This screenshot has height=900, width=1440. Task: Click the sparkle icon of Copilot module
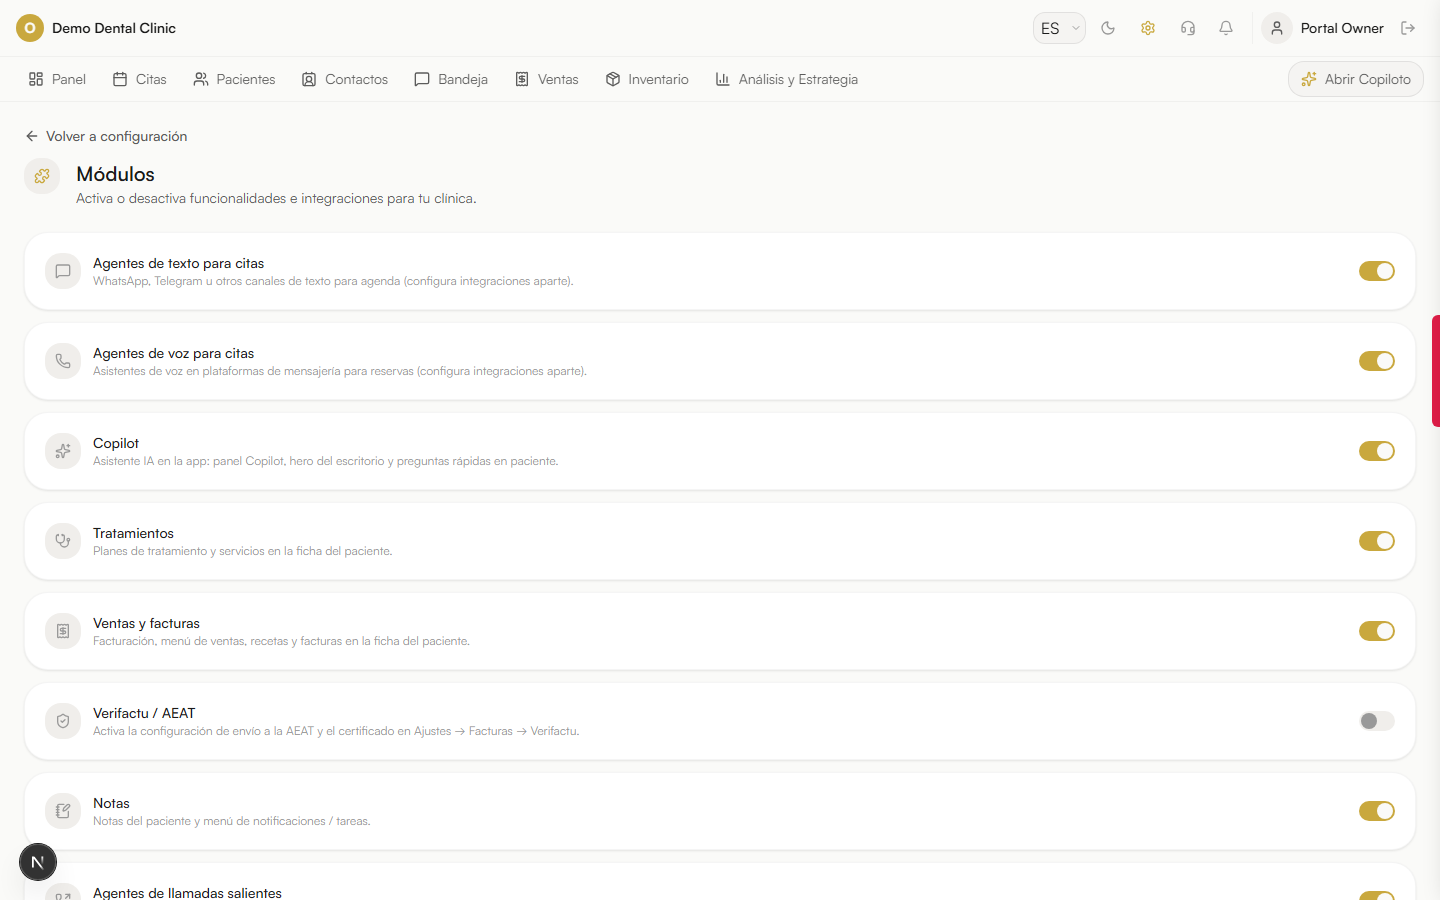[63, 451]
